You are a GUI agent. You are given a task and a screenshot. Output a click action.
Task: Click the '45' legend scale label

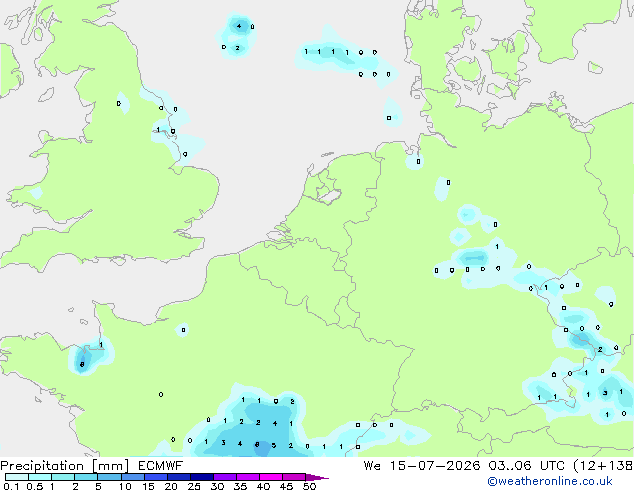point(286,486)
